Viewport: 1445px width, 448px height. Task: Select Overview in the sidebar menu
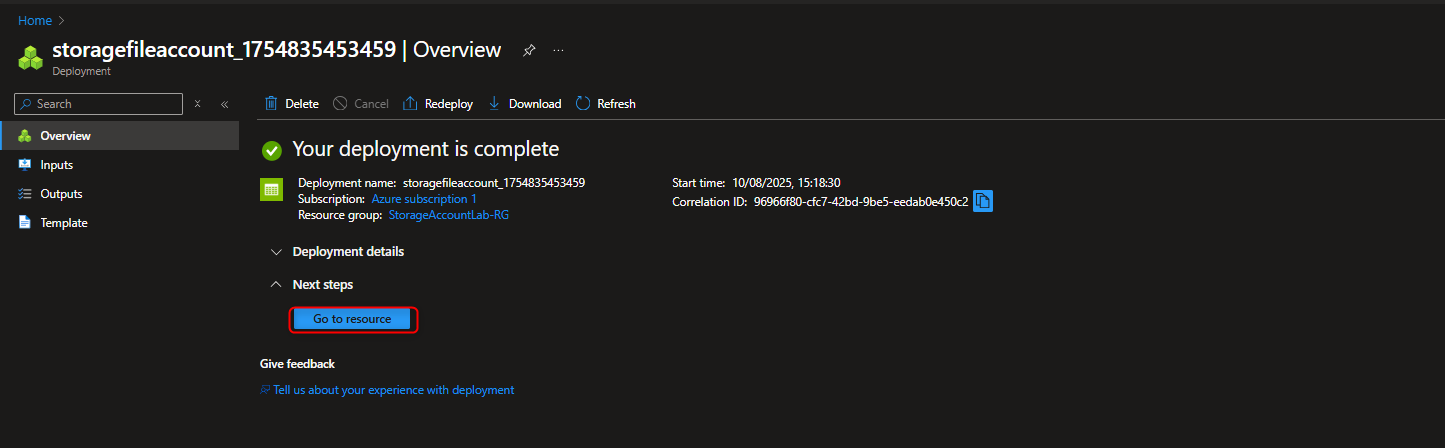pos(120,136)
